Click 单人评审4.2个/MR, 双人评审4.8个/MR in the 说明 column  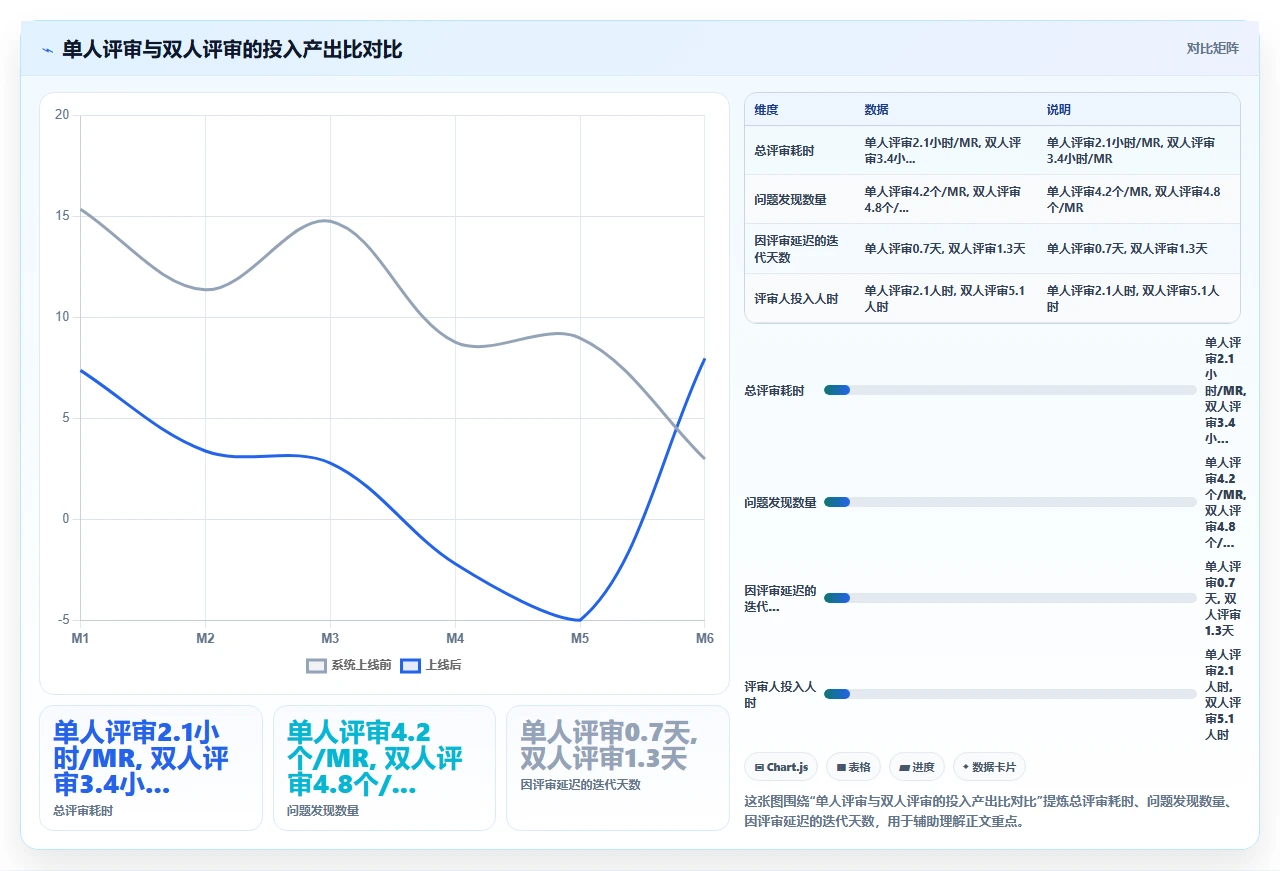1133,200
